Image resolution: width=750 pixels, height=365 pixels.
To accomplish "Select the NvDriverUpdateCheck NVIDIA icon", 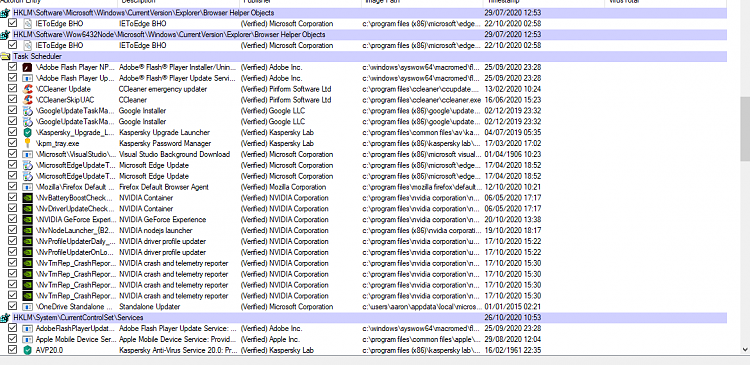I will (27, 209).
